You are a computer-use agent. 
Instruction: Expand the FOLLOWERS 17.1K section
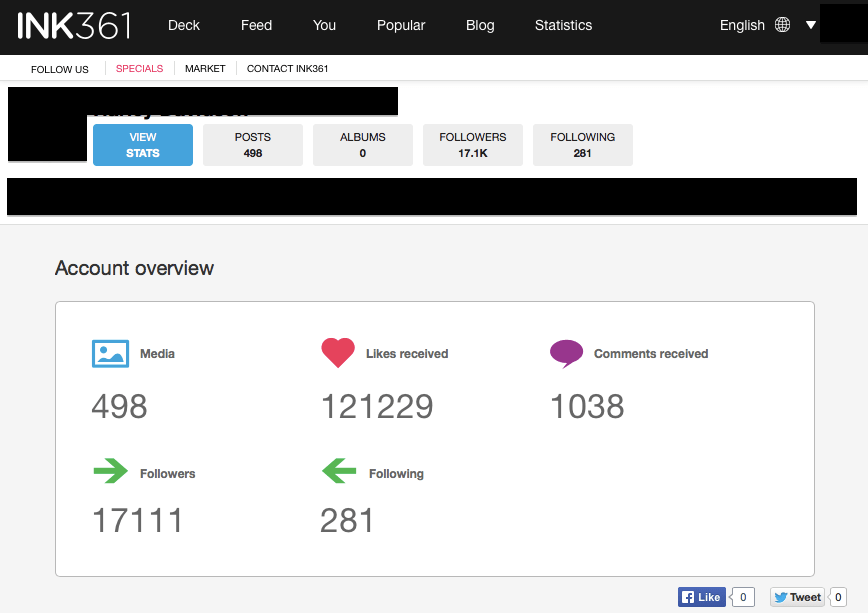point(472,144)
